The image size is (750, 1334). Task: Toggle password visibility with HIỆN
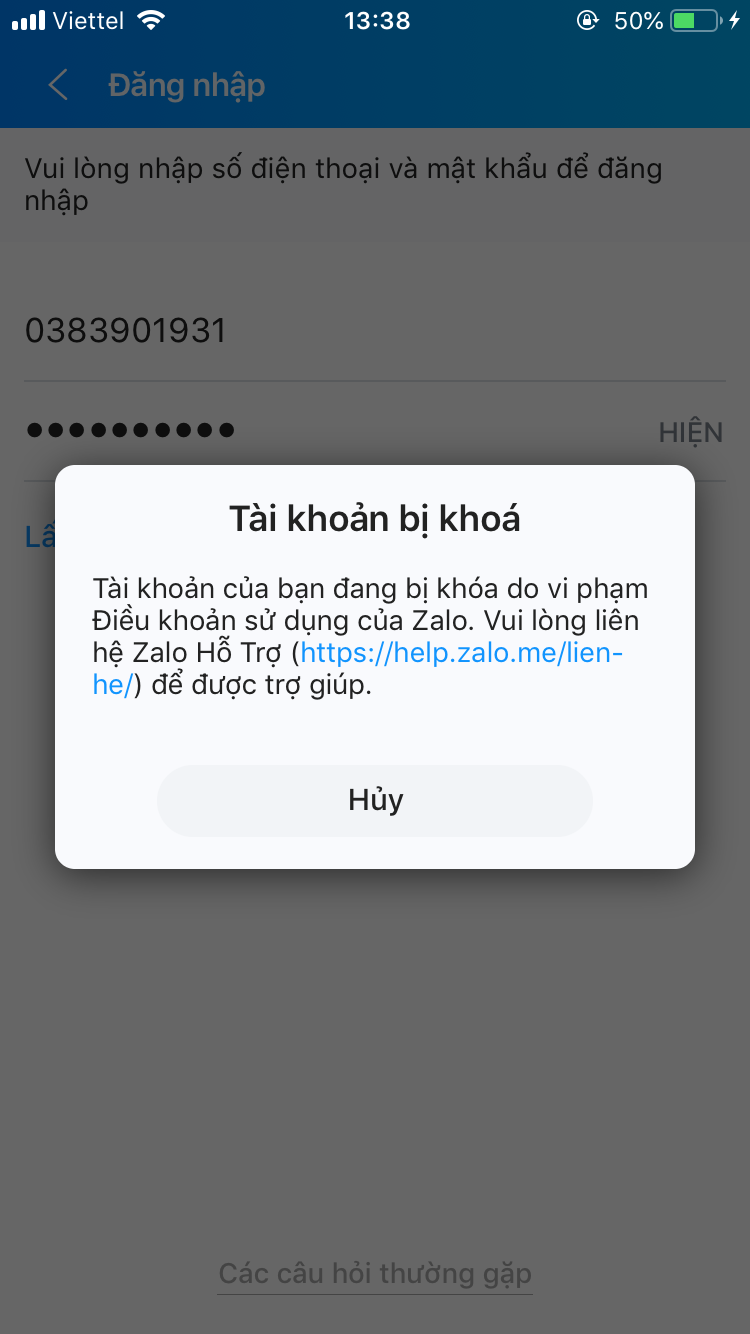690,432
